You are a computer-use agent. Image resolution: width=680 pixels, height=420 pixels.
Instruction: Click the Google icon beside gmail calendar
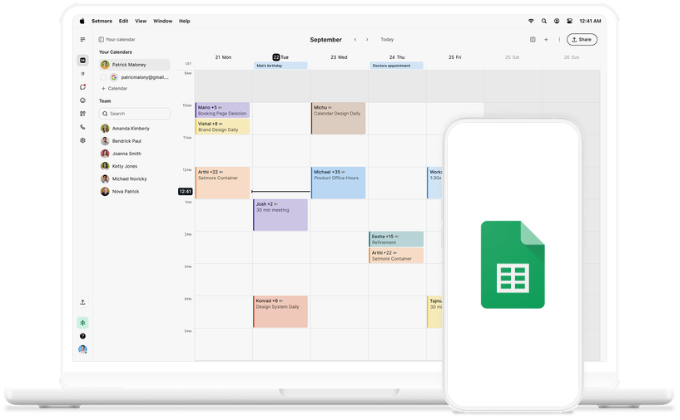pos(114,77)
